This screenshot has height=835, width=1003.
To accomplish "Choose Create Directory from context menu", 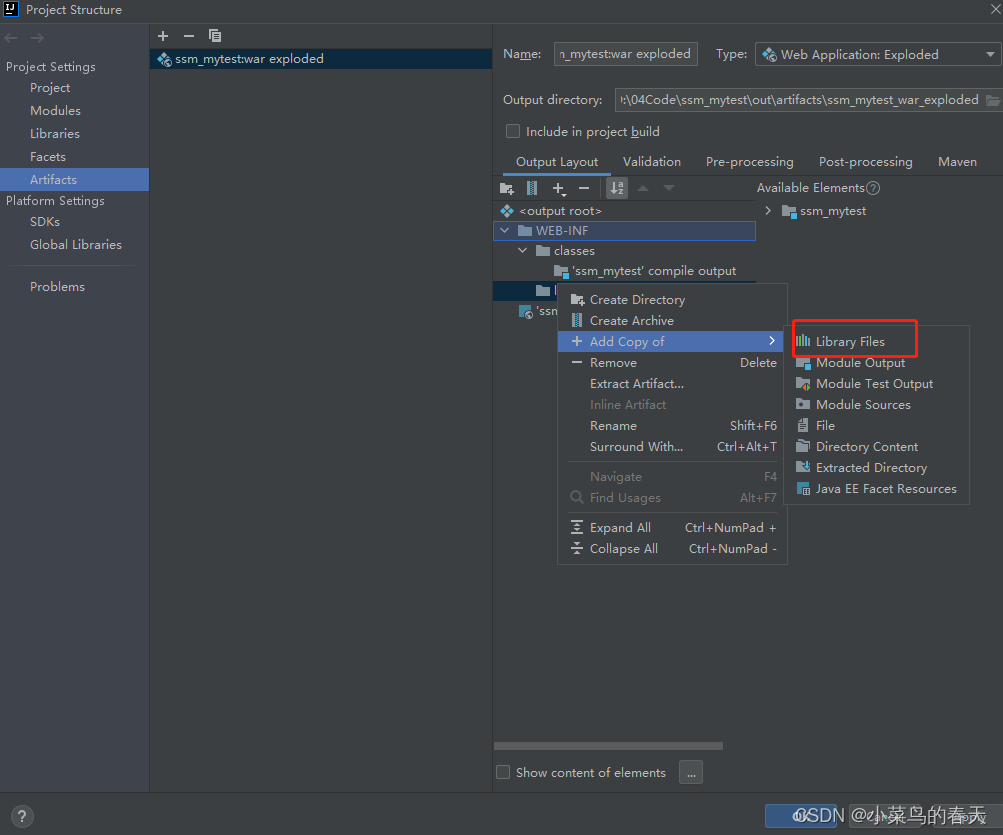I will (x=672, y=299).
